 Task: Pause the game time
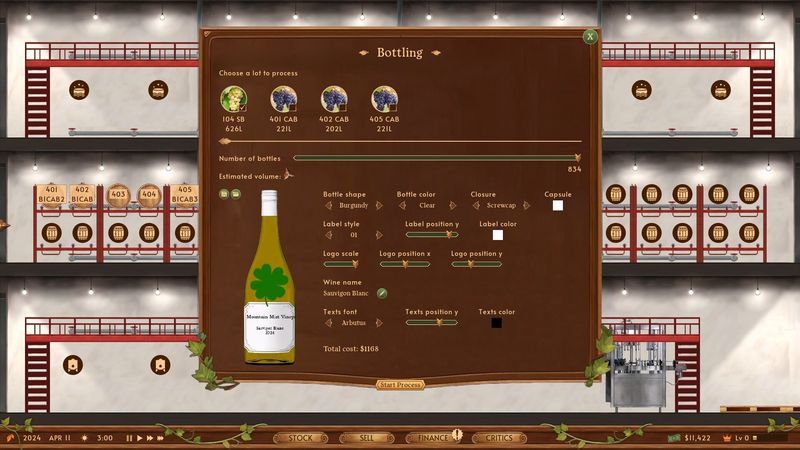click(129, 438)
